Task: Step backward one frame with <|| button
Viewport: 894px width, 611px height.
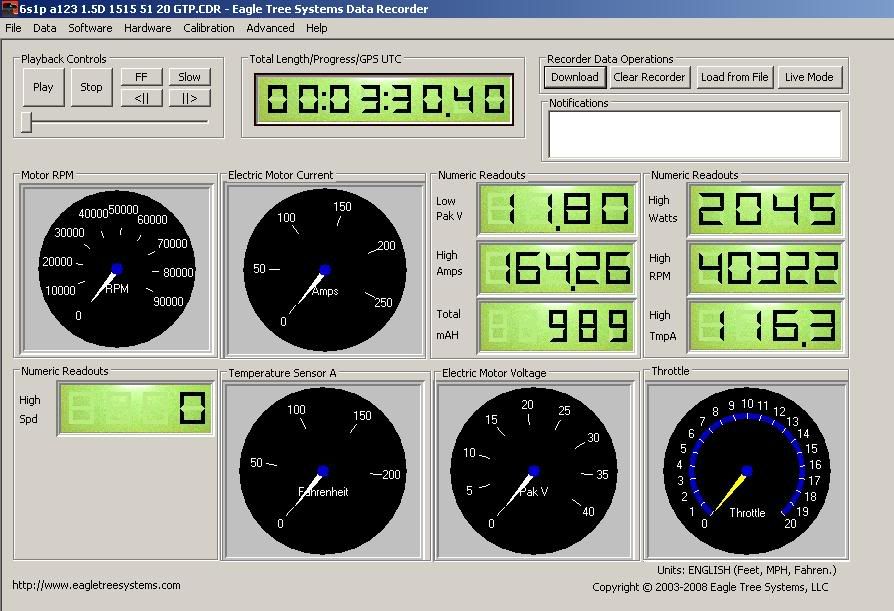Action: [x=141, y=98]
